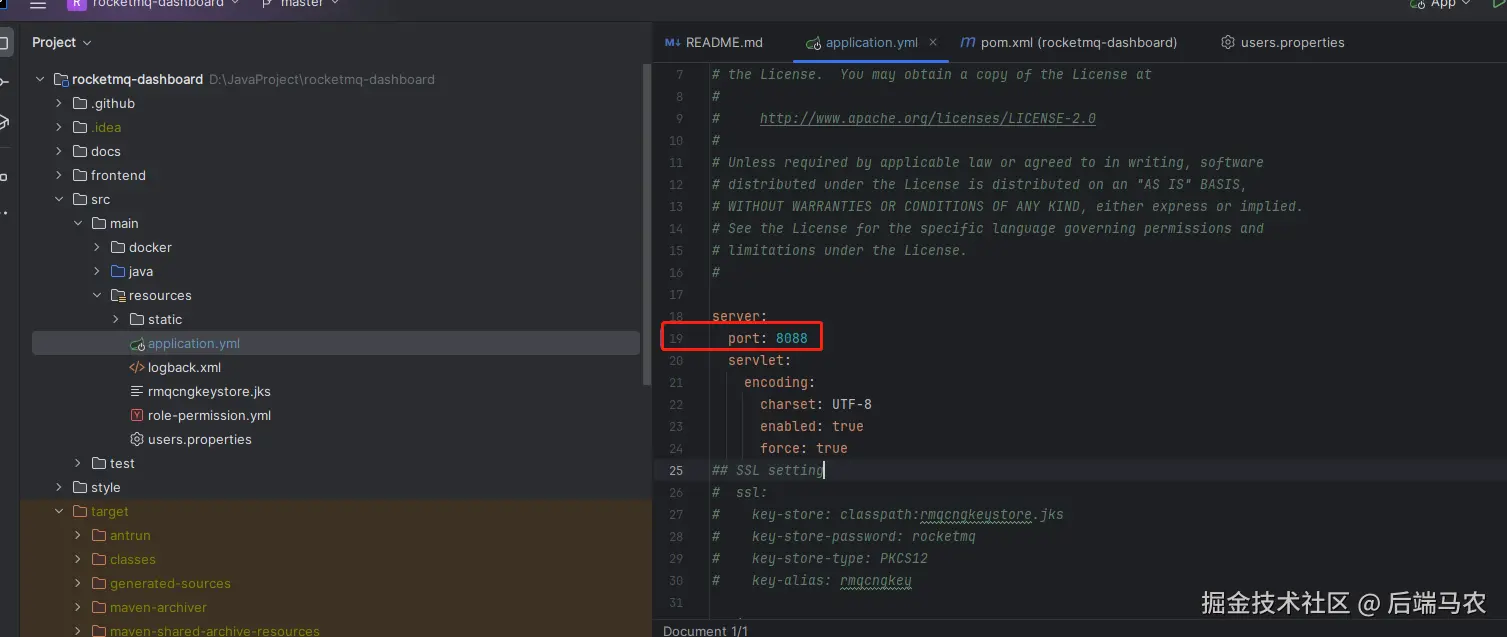Select application.yml in the project tree
1507x637 pixels.
[x=194, y=344]
